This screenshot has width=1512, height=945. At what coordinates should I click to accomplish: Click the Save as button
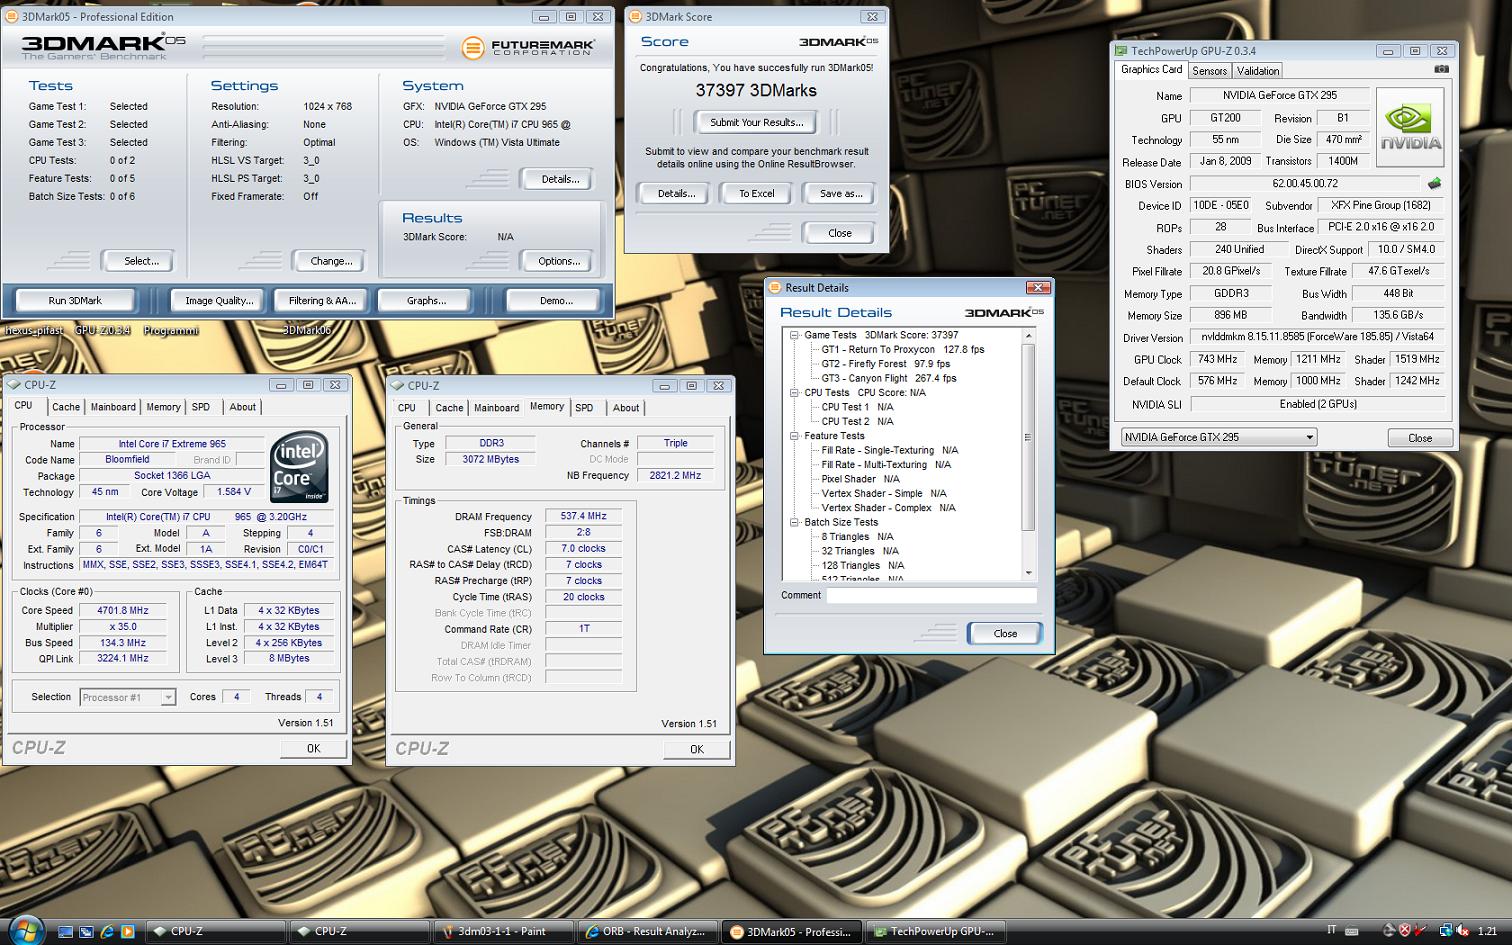coord(840,193)
